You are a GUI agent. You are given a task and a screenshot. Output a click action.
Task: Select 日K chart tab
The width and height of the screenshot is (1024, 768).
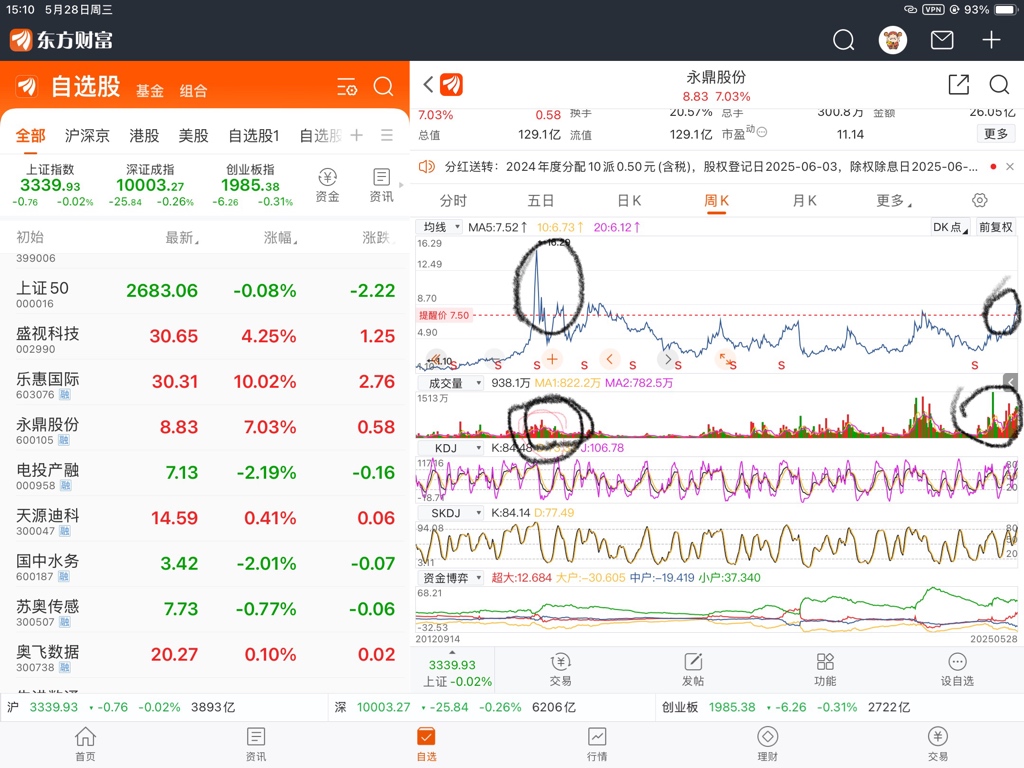point(629,200)
